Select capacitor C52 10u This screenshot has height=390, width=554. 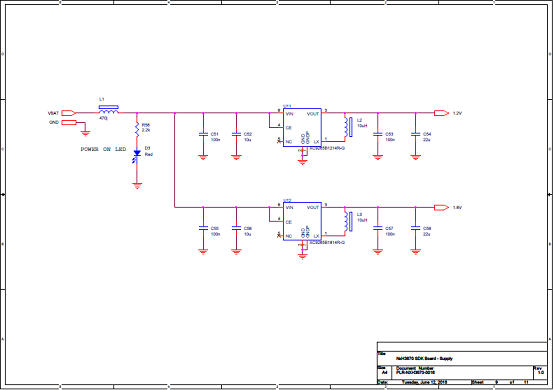point(236,135)
